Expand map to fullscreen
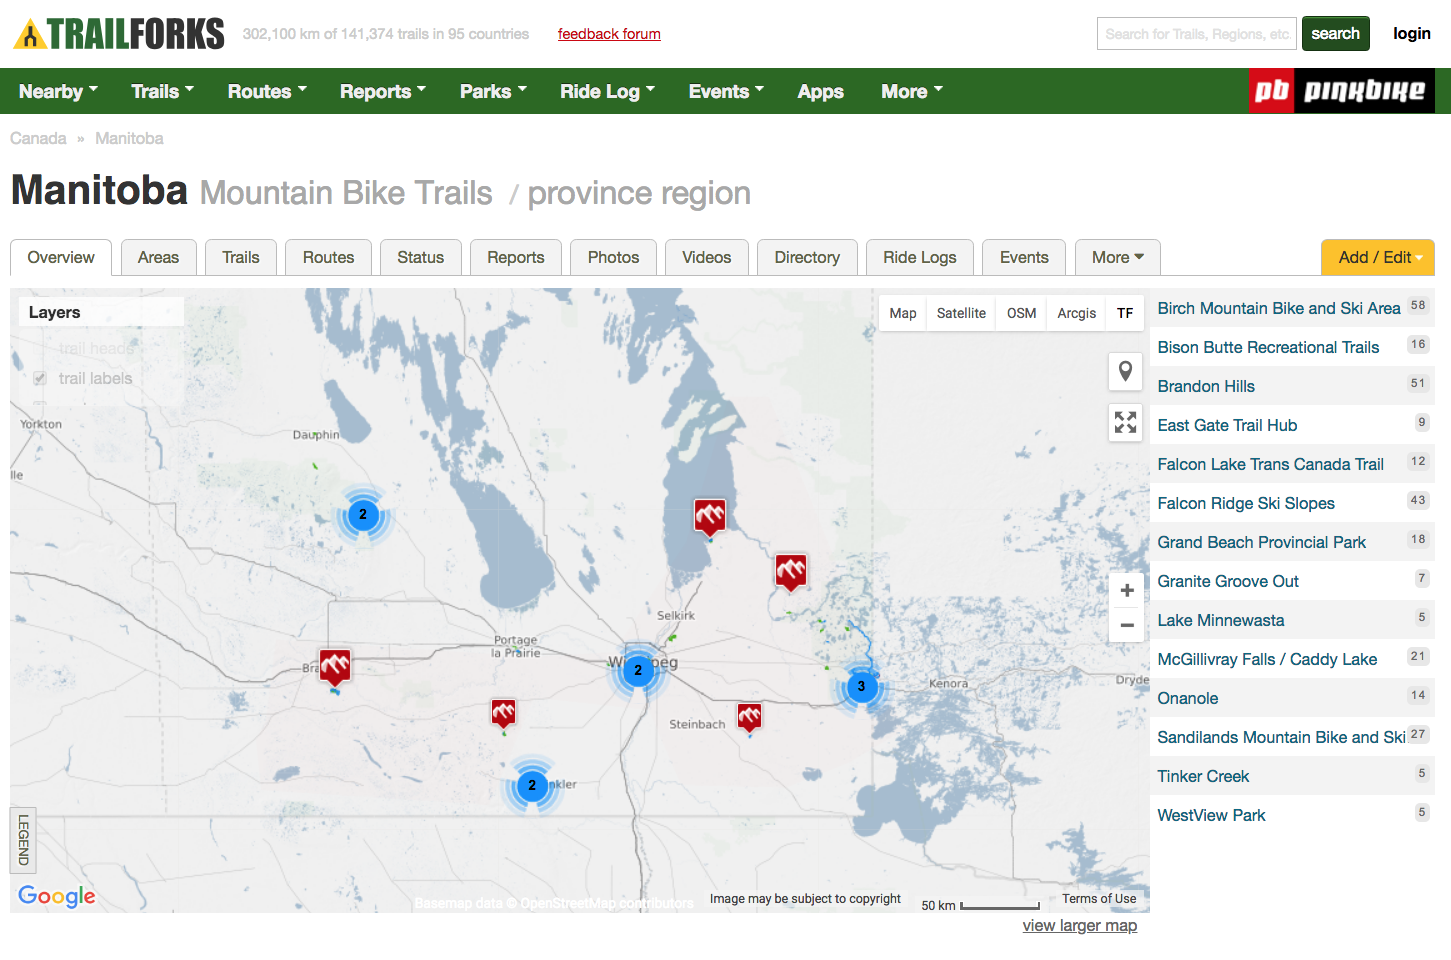 (1125, 422)
